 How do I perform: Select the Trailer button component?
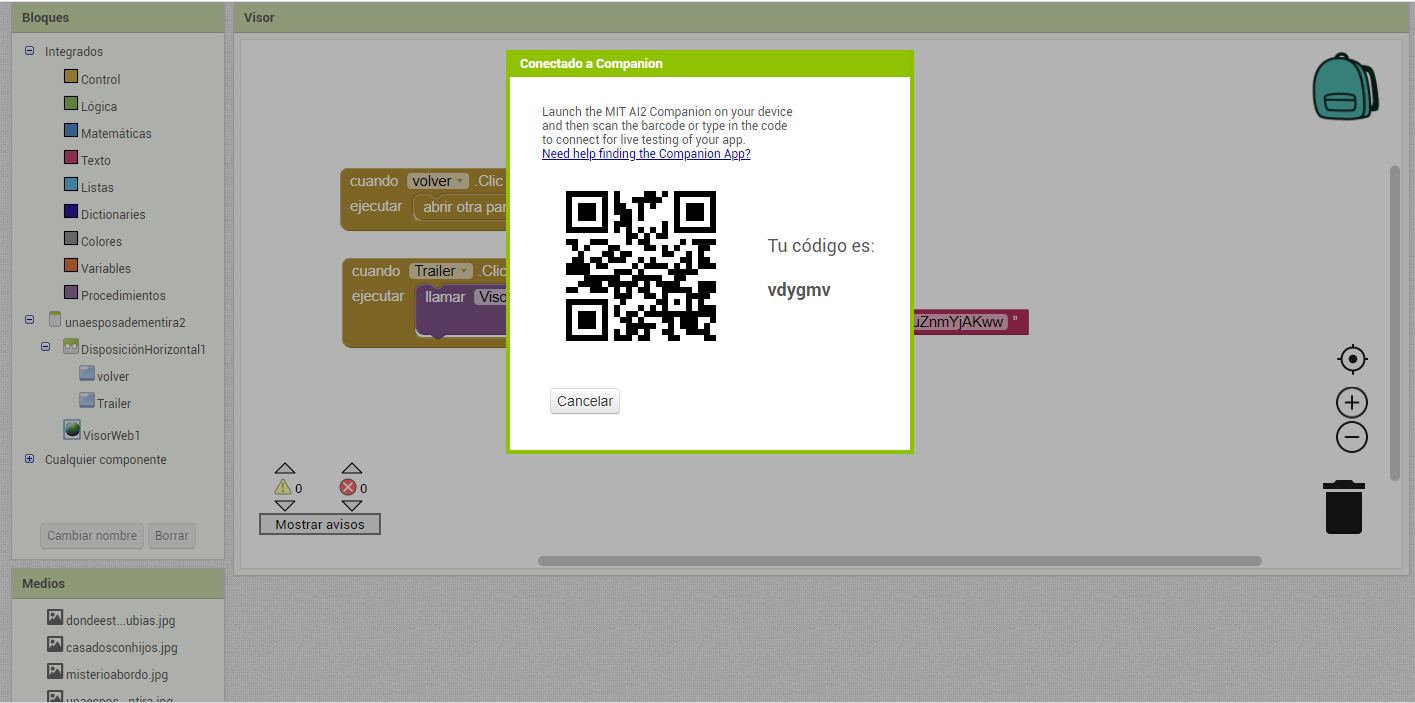click(114, 403)
